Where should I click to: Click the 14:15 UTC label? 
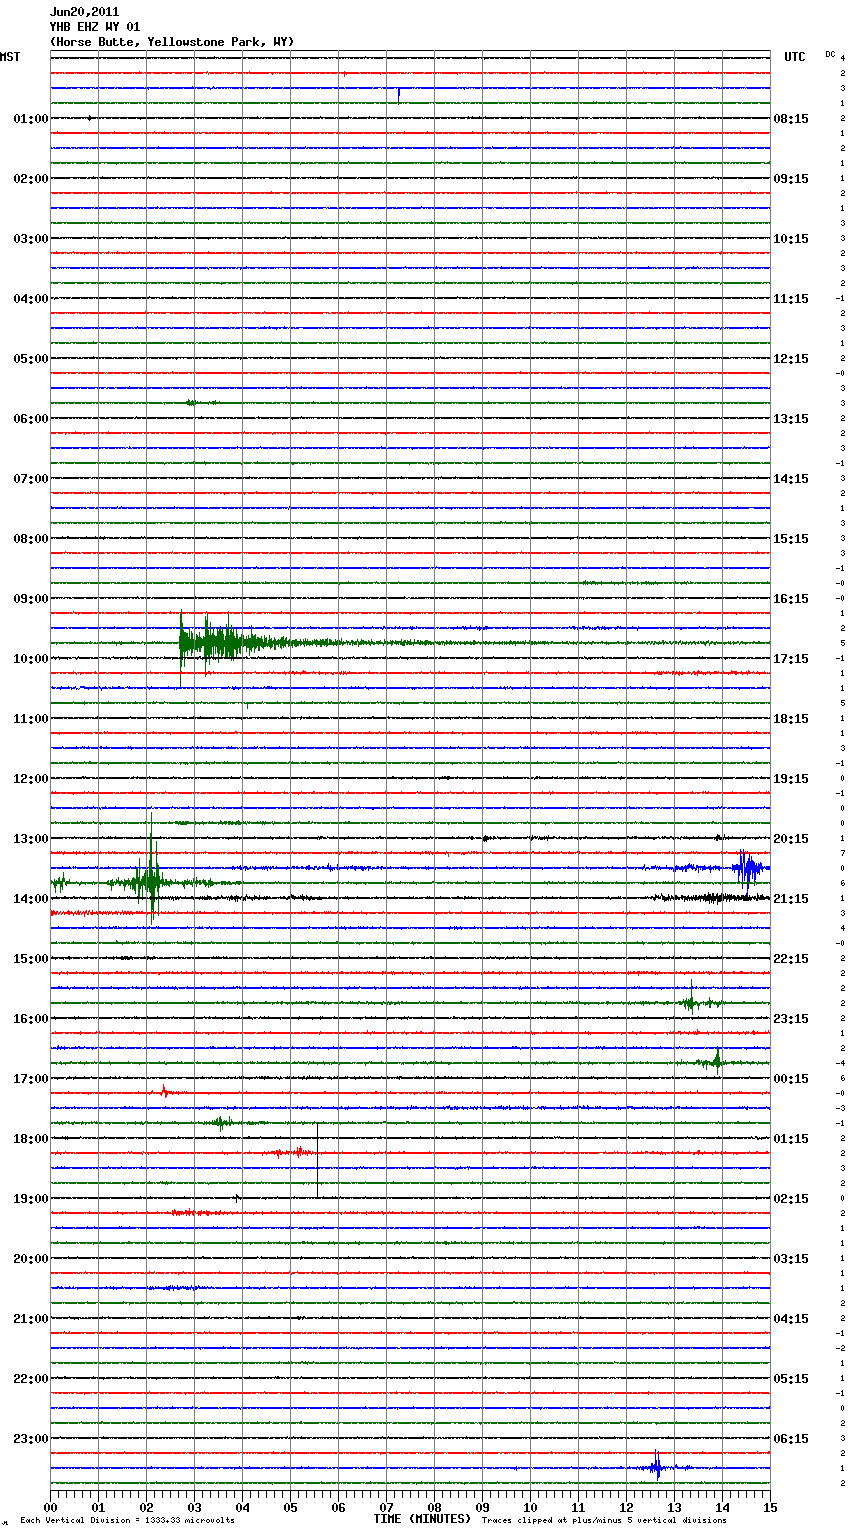(x=791, y=479)
